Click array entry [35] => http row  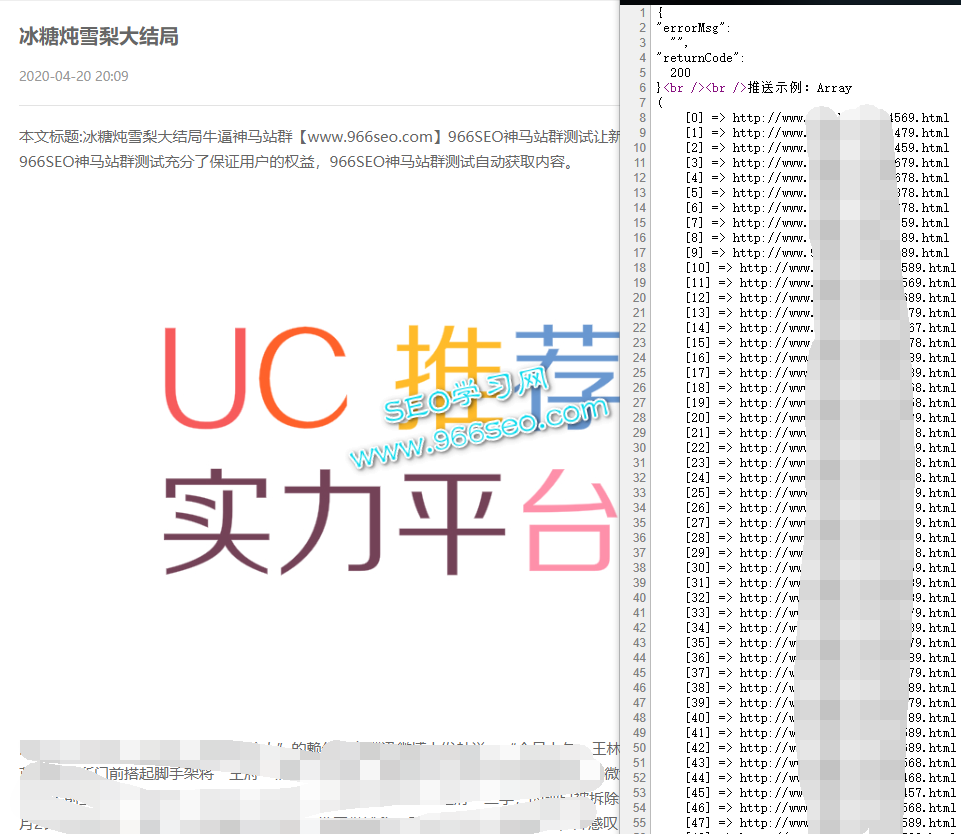(x=820, y=643)
